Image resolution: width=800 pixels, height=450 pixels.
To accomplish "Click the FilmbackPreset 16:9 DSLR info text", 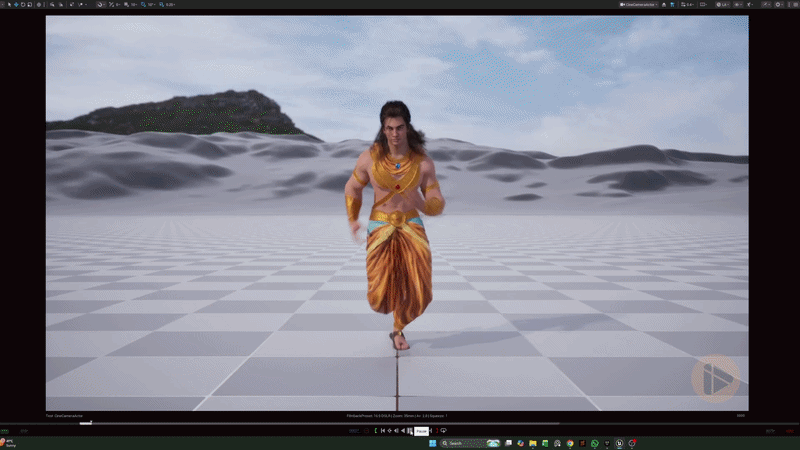I will point(397,416).
